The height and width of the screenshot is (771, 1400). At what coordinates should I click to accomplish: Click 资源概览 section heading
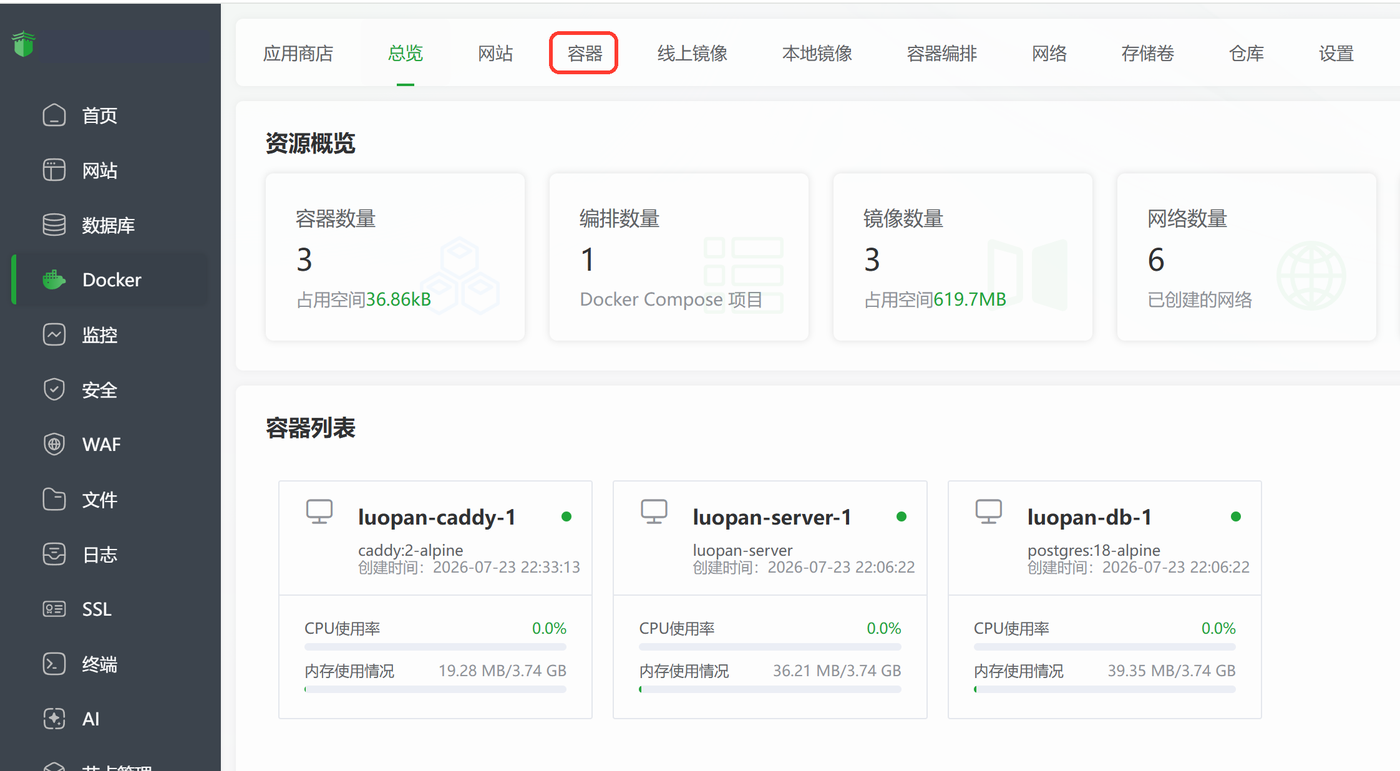310,144
